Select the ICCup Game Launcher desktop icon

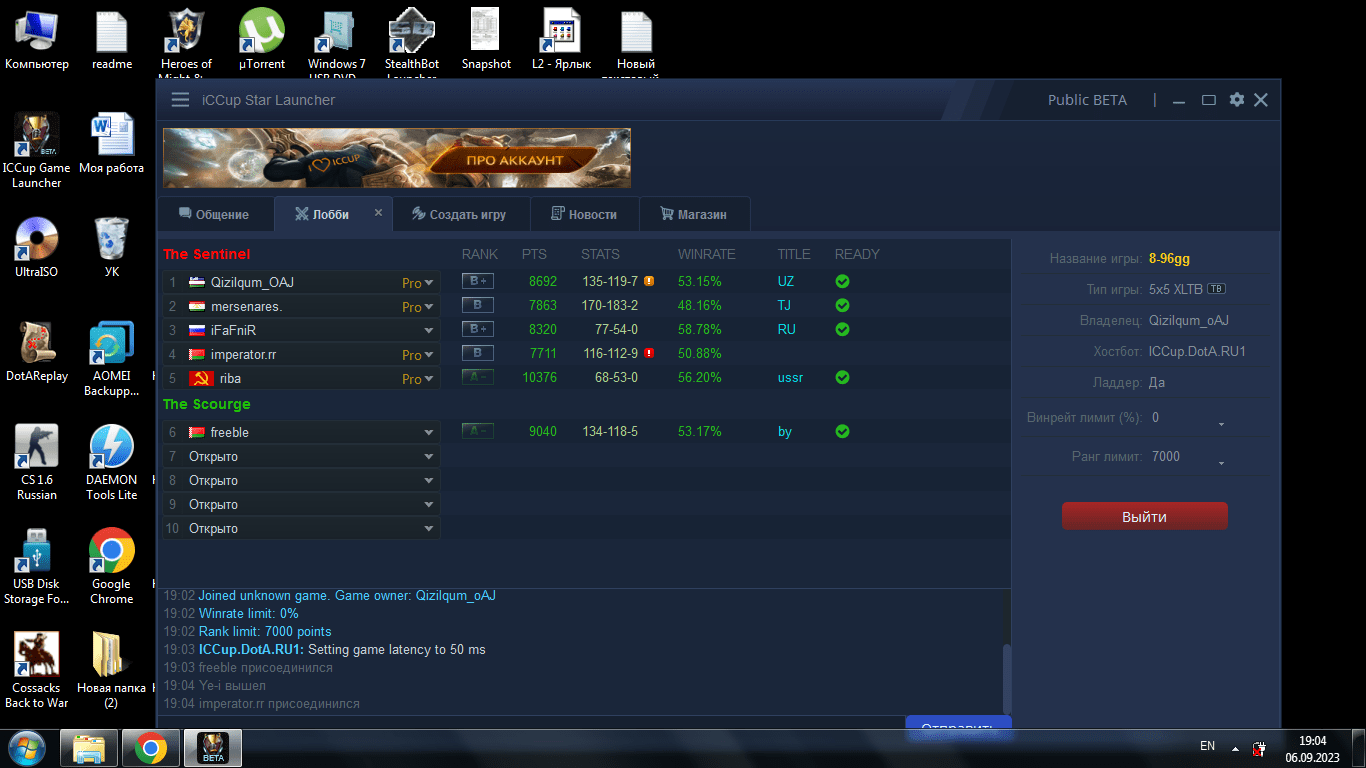tap(37, 151)
